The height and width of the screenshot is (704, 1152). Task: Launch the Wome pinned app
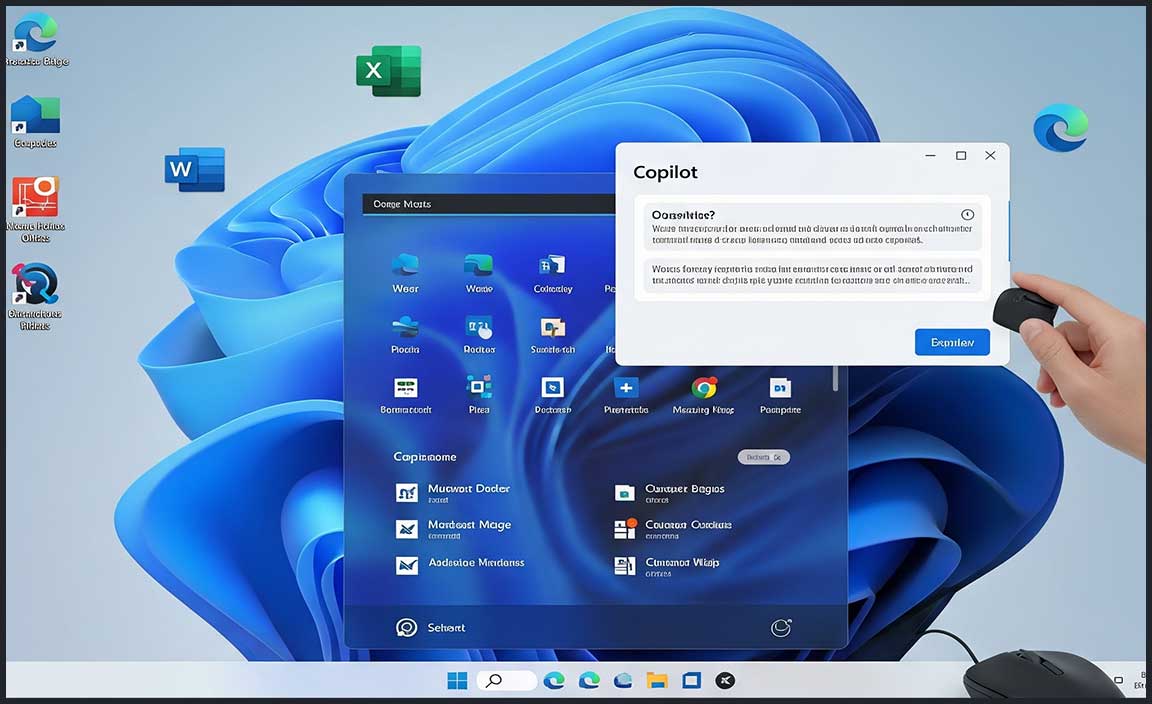coord(479,273)
